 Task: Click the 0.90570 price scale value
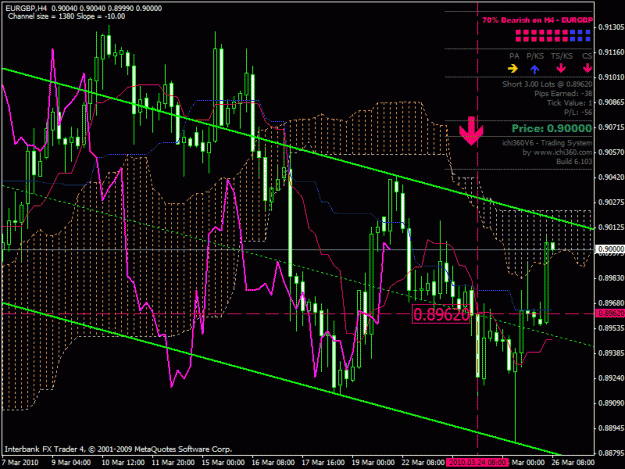(611, 152)
